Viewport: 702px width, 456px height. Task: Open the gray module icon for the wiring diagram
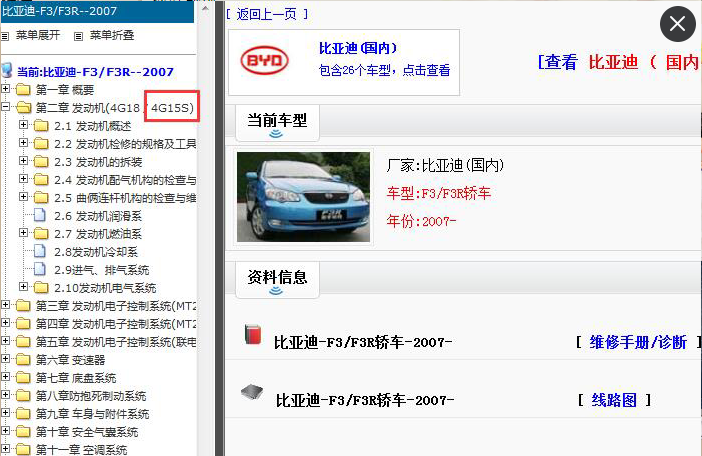point(252,392)
